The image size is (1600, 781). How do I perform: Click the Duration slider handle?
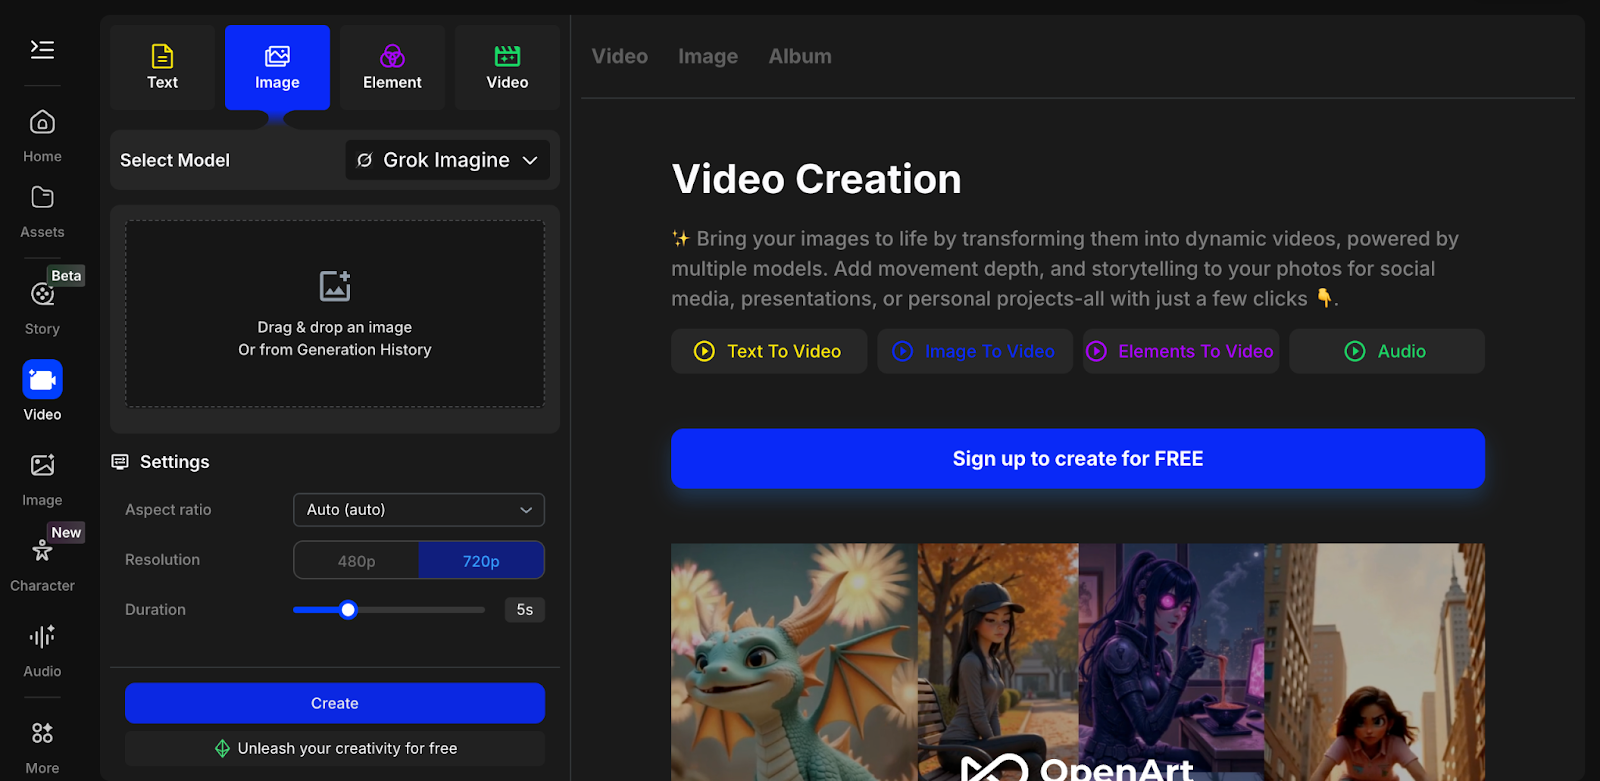348,610
